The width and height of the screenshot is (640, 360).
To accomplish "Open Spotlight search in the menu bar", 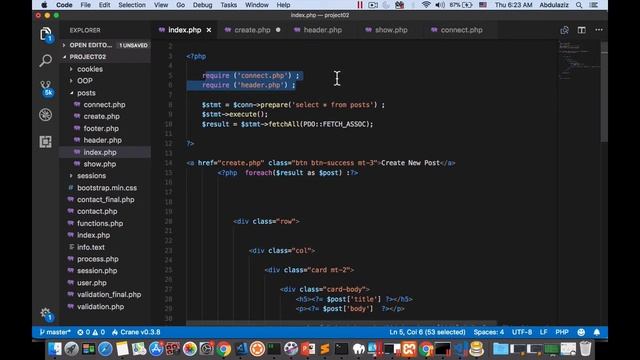I will click(x=579, y=5).
